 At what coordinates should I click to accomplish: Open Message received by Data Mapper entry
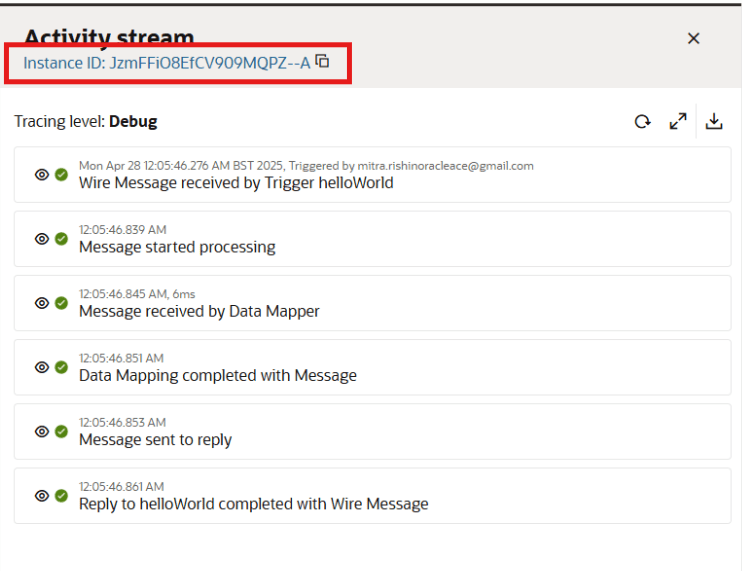pyautogui.click(x=199, y=311)
